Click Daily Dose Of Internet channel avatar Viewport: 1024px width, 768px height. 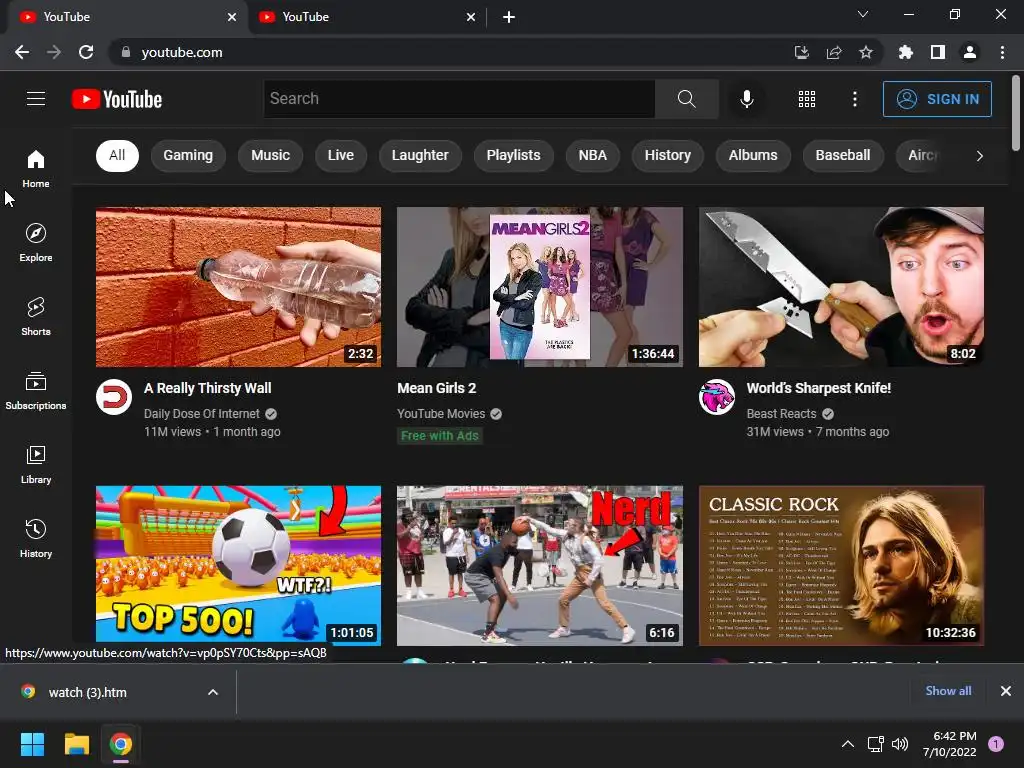114,397
